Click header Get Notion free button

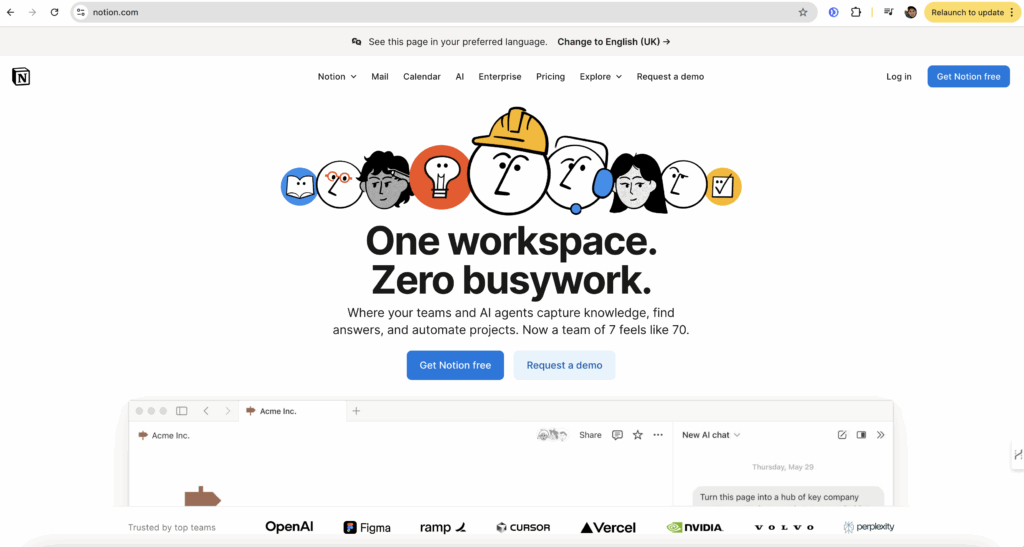coord(968,76)
